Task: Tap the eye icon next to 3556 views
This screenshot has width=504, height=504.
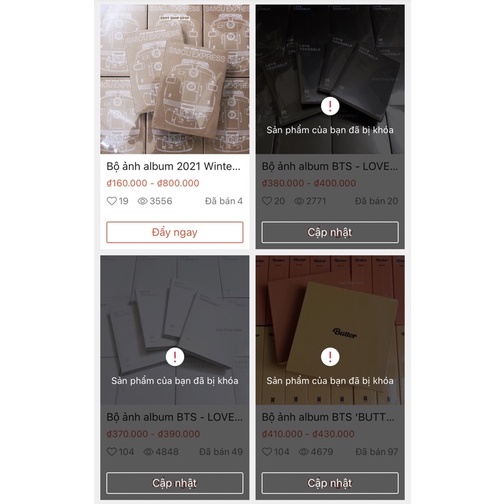Action: tap(143, 201)
